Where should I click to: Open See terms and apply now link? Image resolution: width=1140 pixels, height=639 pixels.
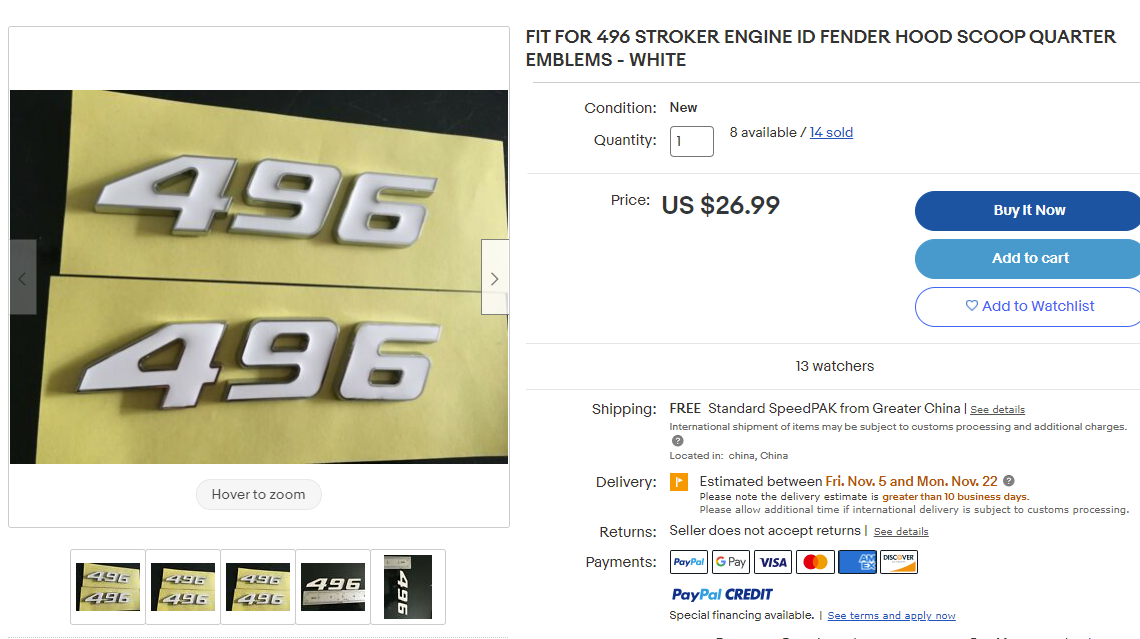click(x=891, y=615)
